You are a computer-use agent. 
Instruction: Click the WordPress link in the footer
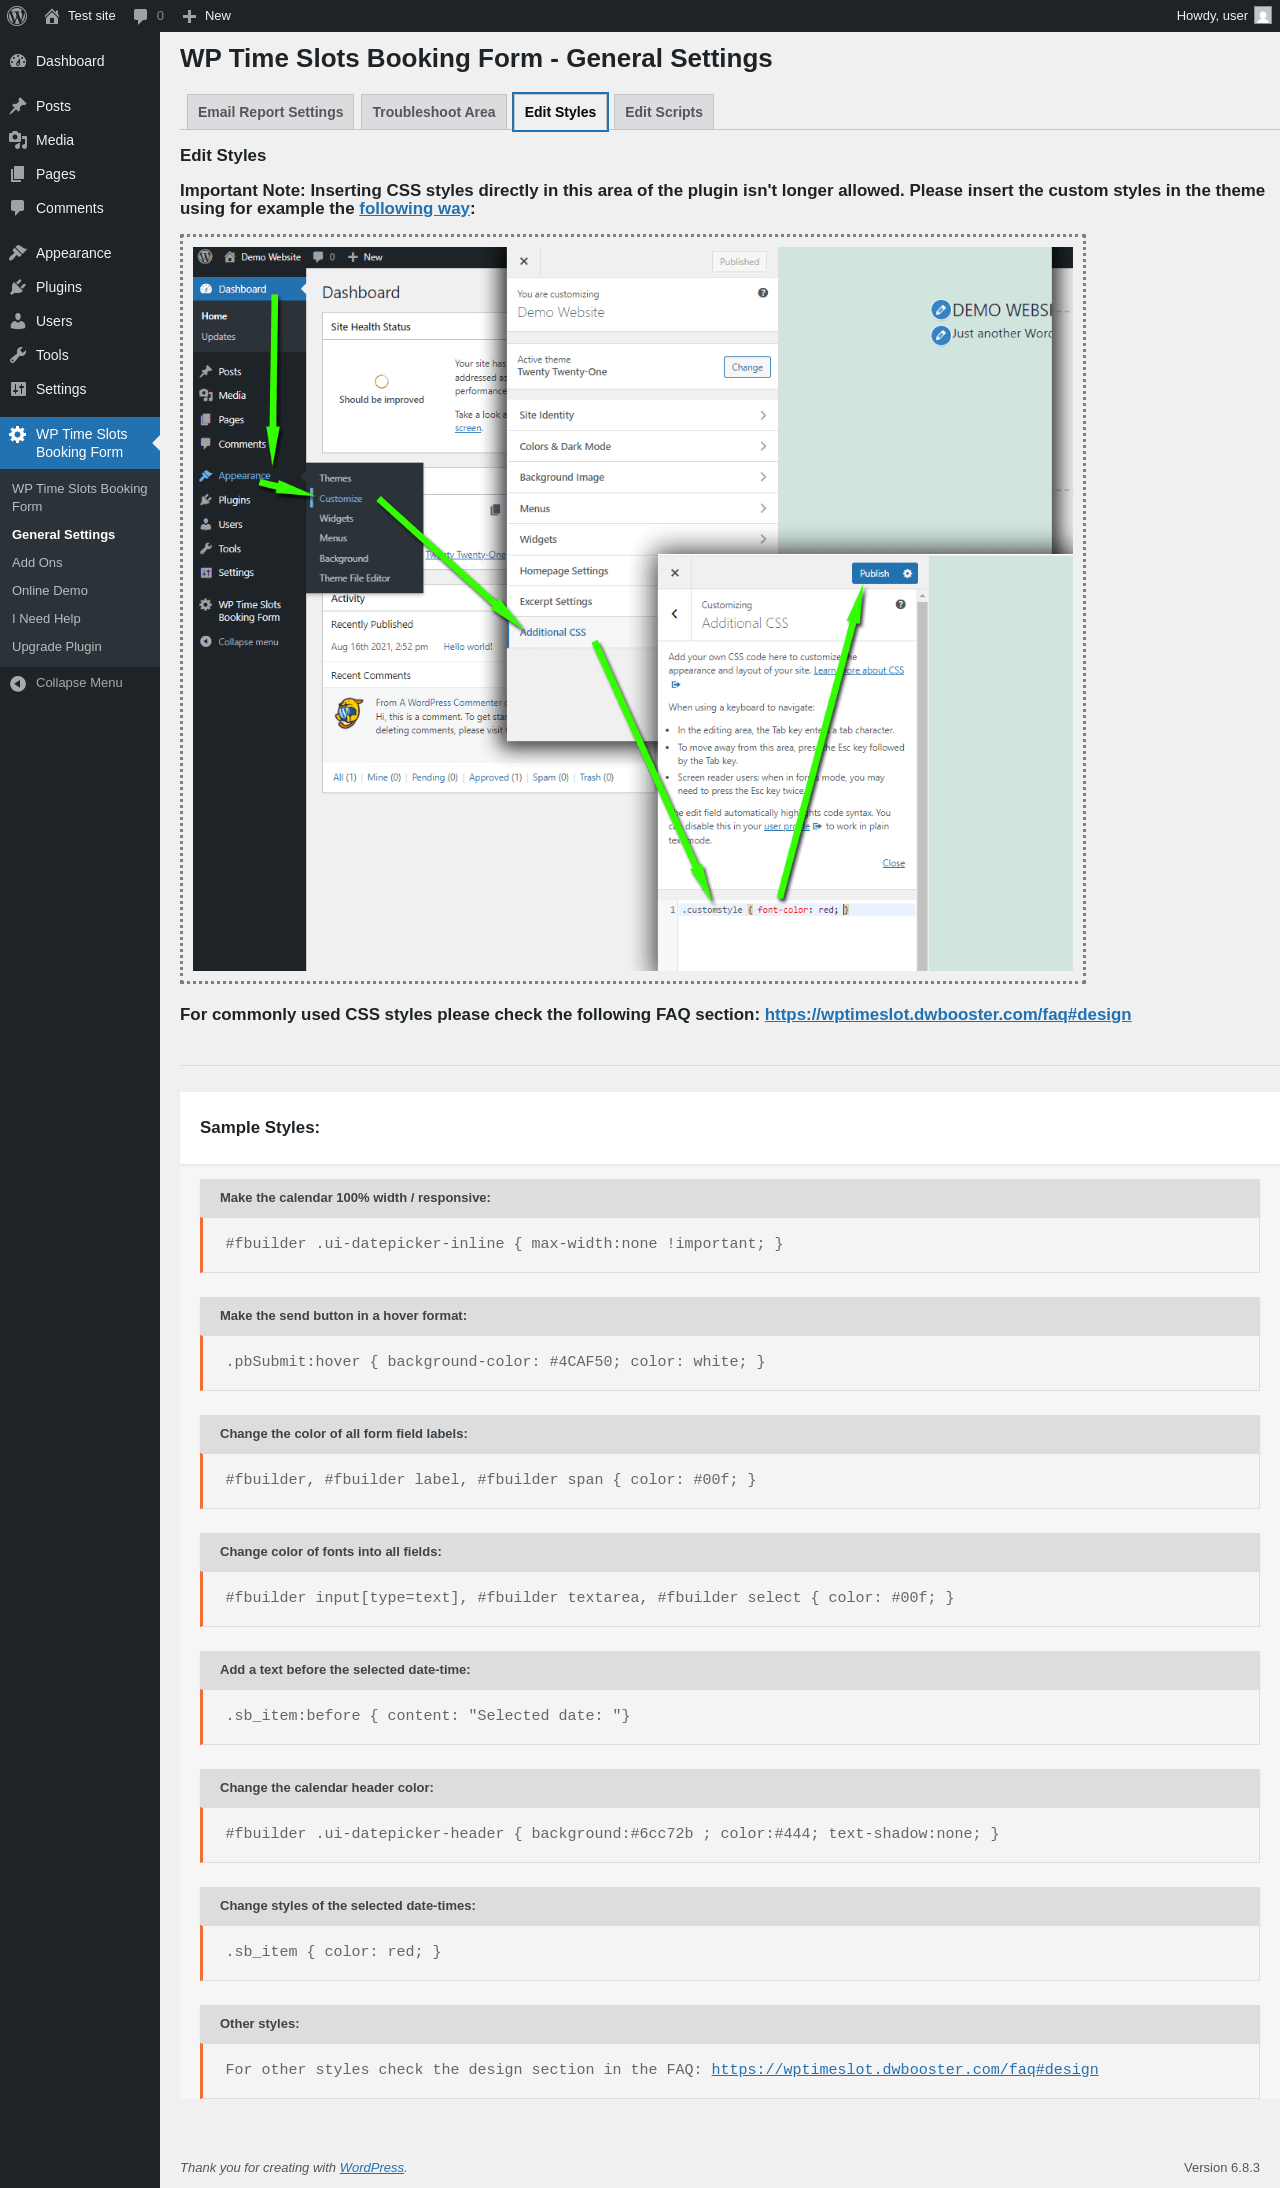(x=371, y=2167)
